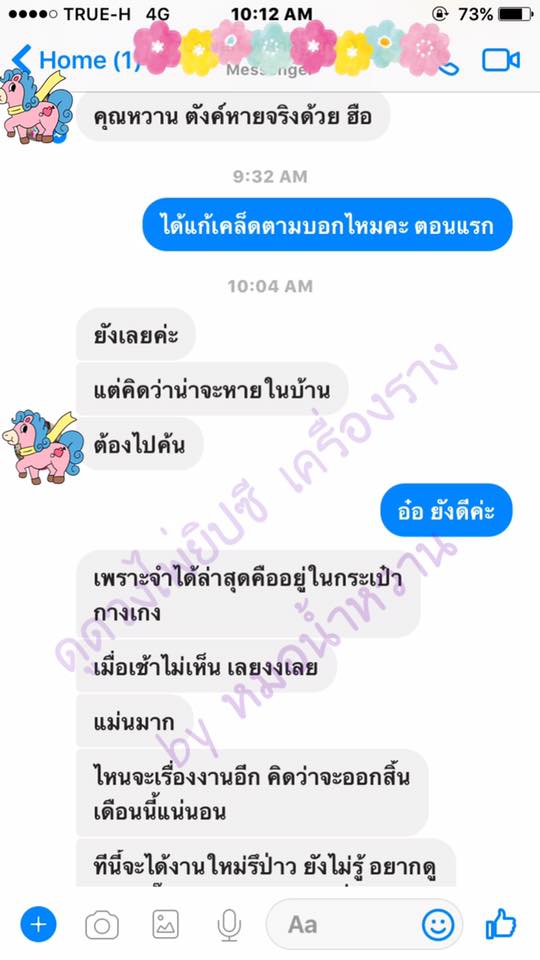Tap the battery indicator in status bar
This screenshot has height=960, width=540.
[515, 13]
